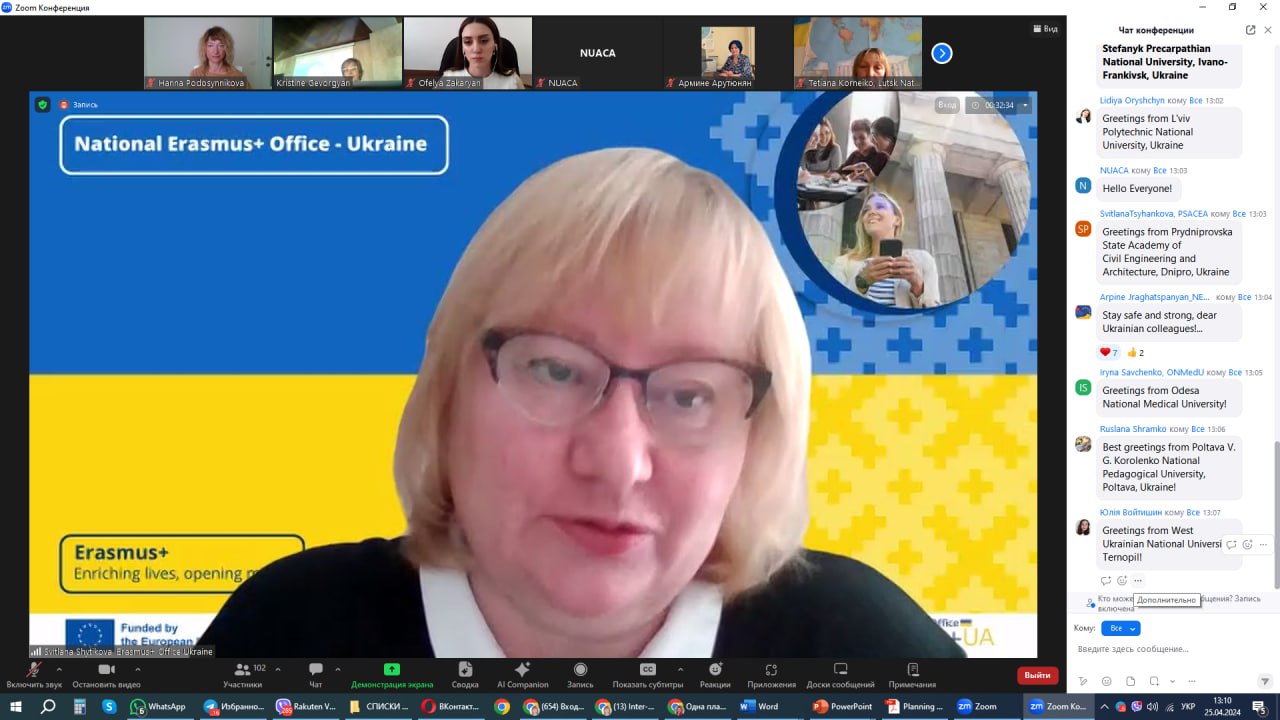The height and width of the screenshot is (720, 1280).
Task: Open the Сводка summary tool
Action: [x=464, y=674]
